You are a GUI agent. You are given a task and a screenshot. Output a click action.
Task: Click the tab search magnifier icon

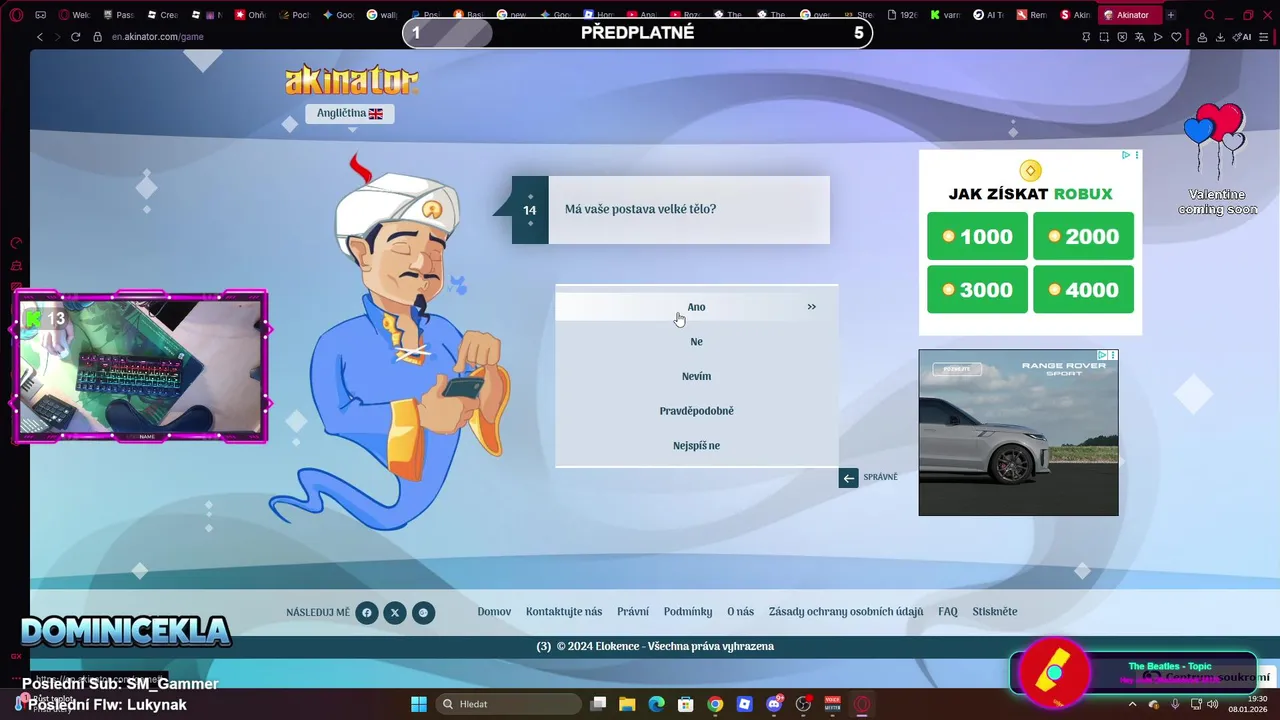[x=1210, y=15]
